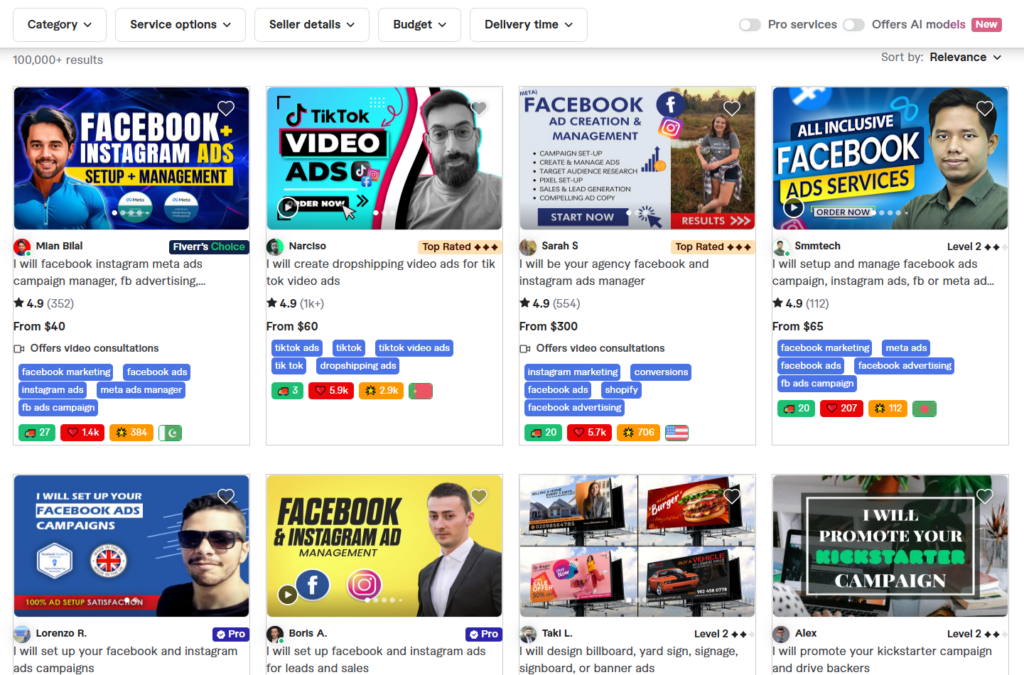
Task: Open Sarah S's Facebook ad creation thumbnail
Action: 637,159
